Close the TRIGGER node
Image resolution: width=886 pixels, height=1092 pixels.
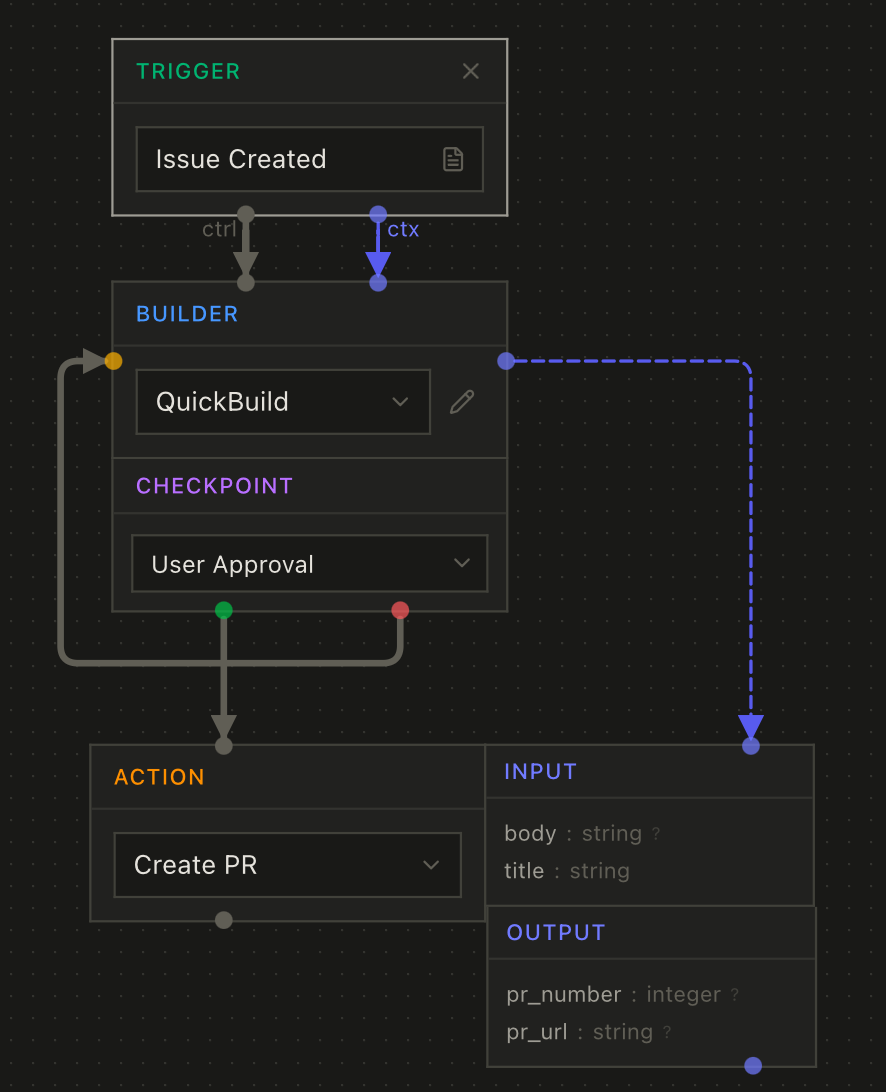470,70
